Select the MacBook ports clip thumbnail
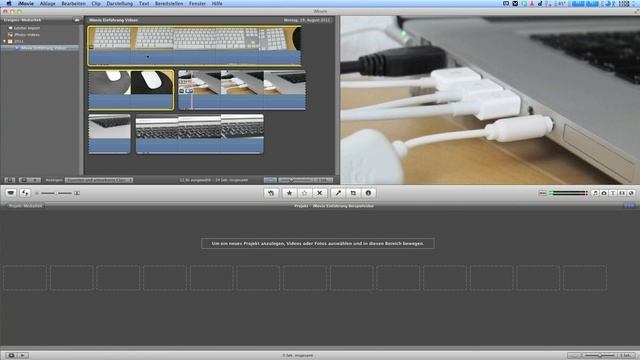The height and width of the screenshot is (360, 640). point(242,90)
